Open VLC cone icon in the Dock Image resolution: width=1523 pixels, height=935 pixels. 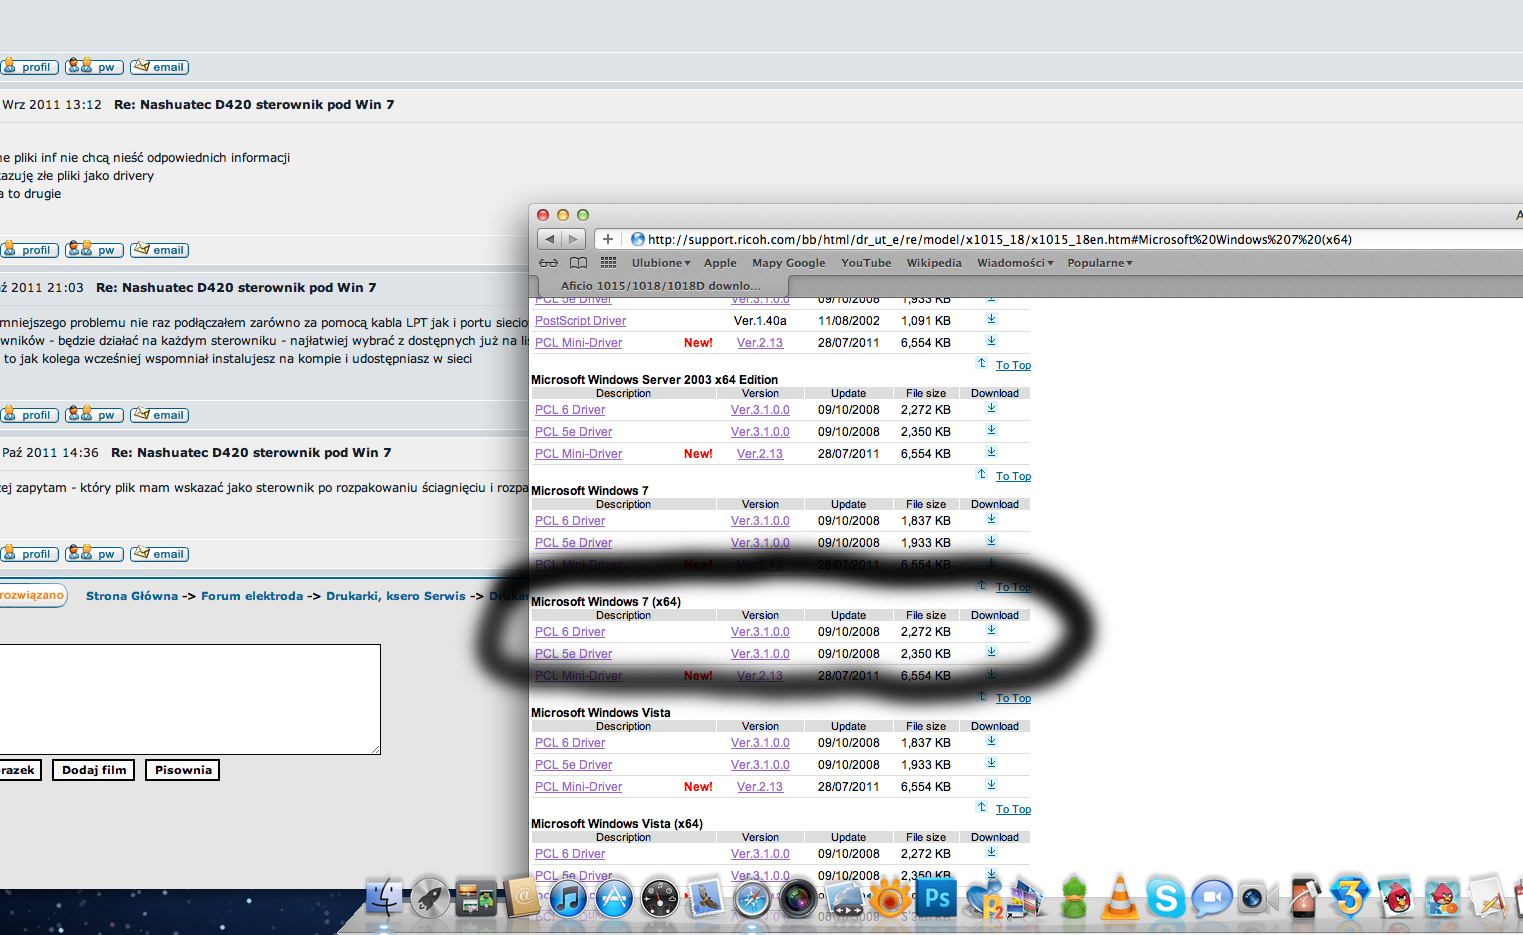(x=1120, y=898)
